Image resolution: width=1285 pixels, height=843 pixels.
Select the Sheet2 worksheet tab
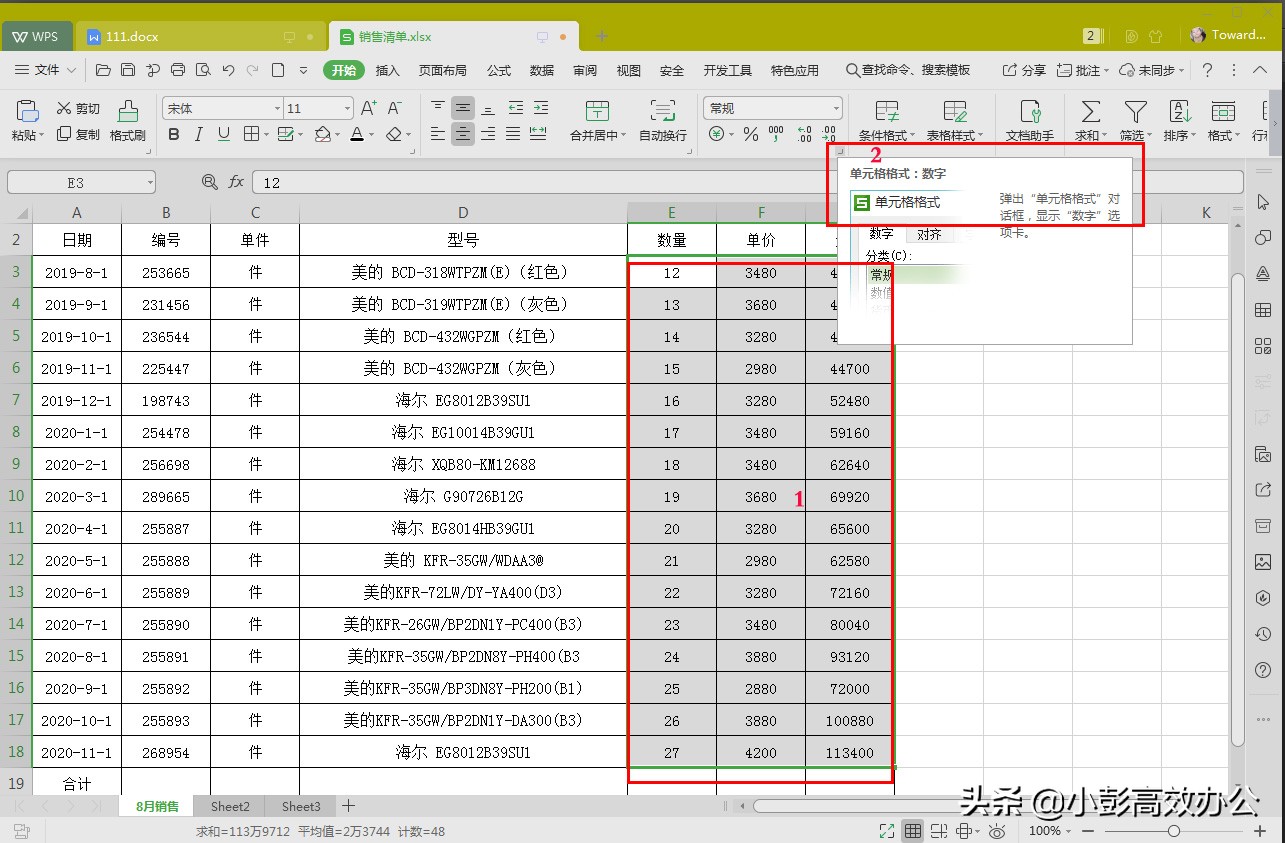[229, 806]
